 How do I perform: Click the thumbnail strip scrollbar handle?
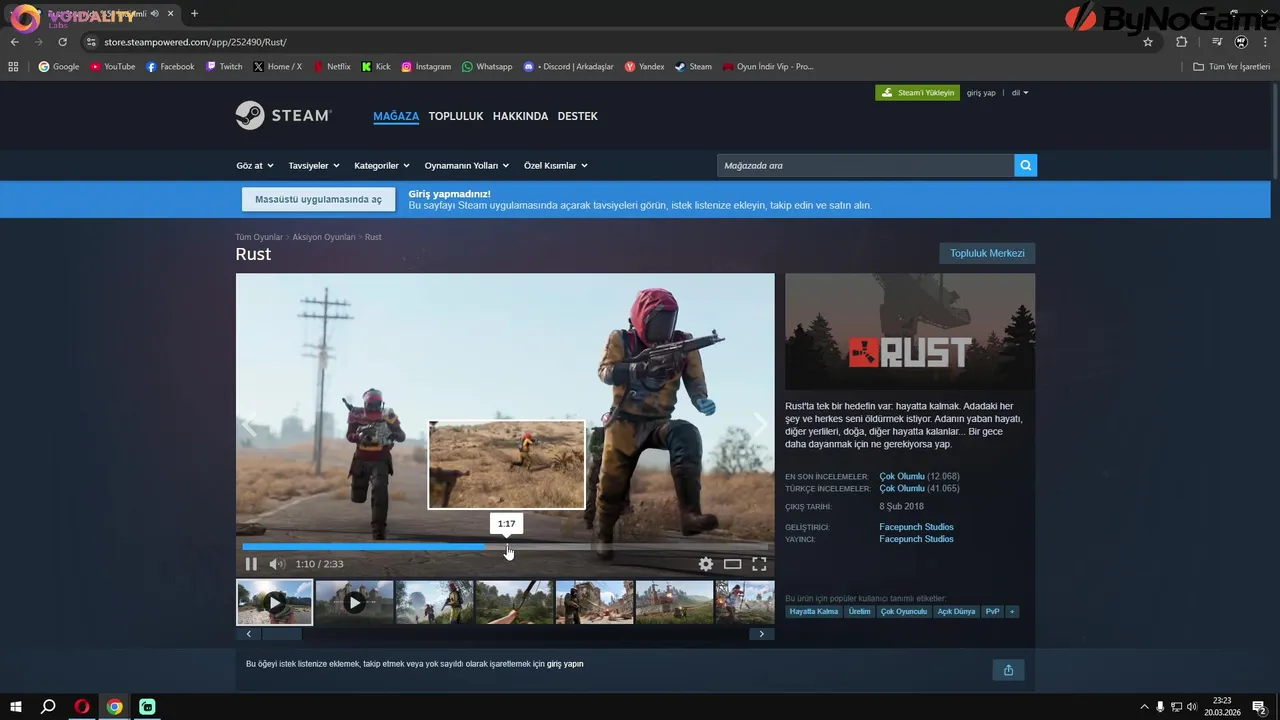pyautogui.click(x=281, y=634)
